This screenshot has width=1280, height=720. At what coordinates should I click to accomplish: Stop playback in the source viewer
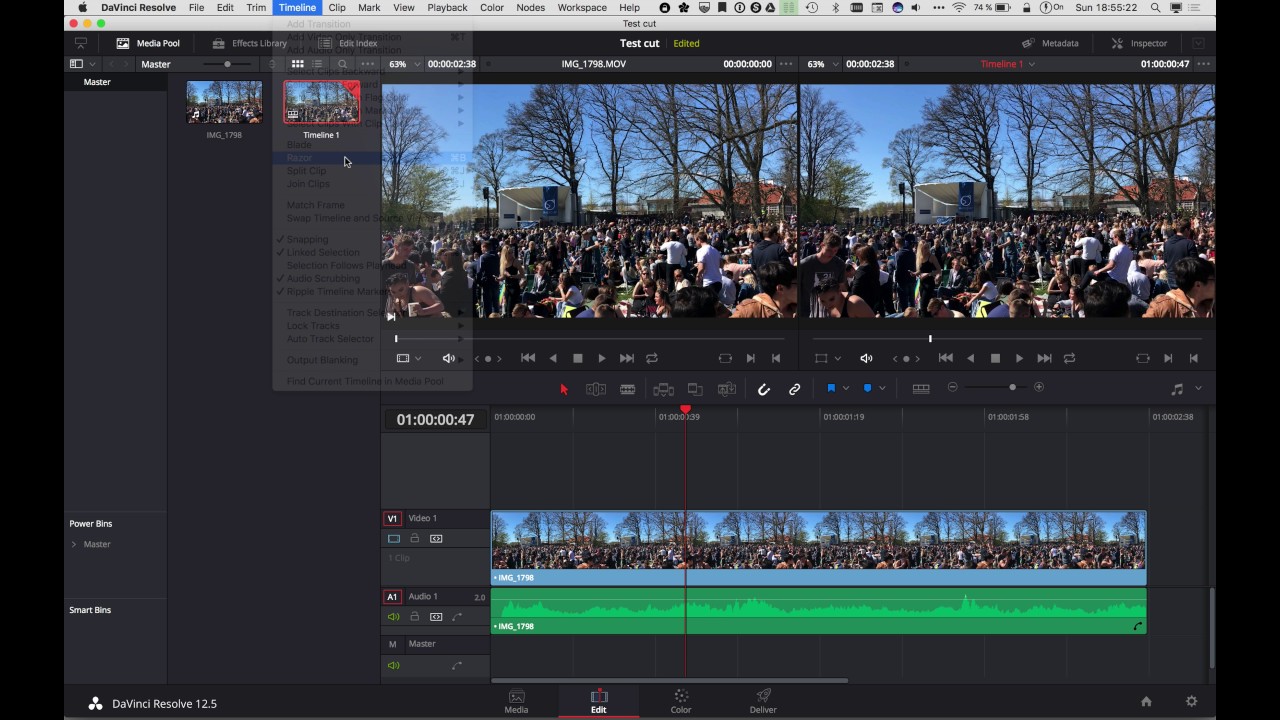[x=577, y=358]
